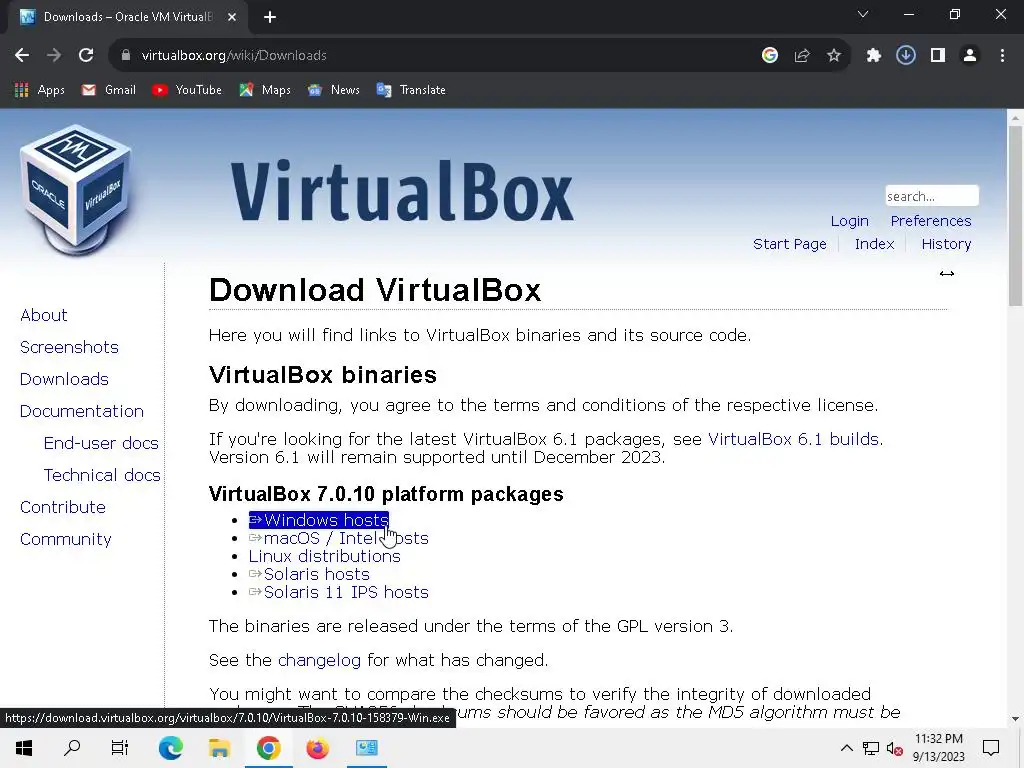Click the site search box
The height and width of the screenshot is (768, 1024).
pyautogui.click(x=932, y=196)
